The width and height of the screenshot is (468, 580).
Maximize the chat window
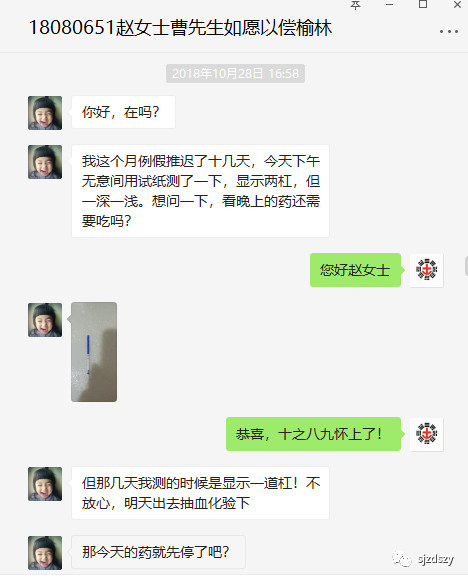423,4
